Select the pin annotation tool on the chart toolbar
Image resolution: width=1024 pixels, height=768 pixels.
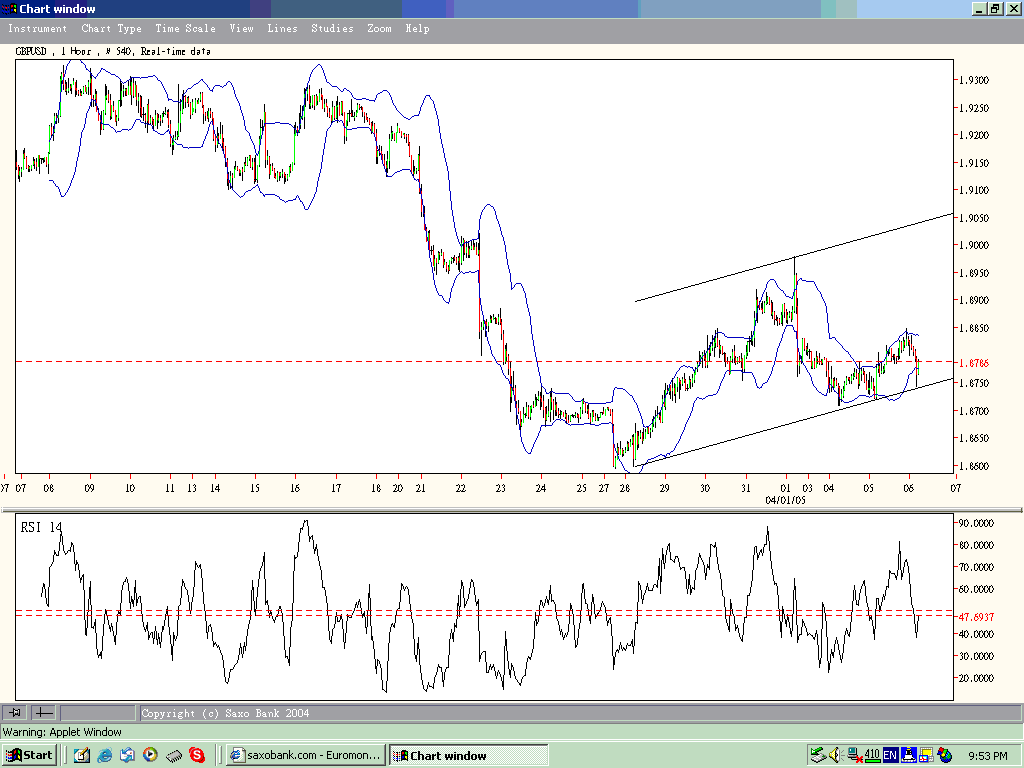[x=14, y=712]
